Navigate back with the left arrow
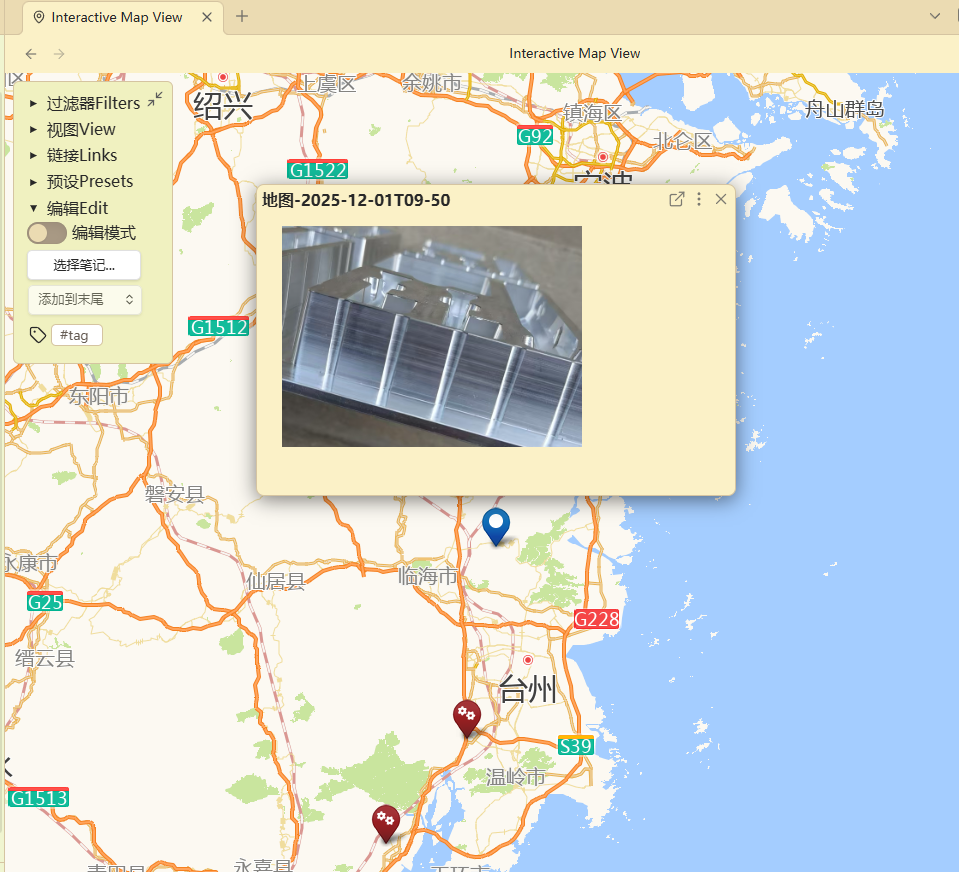 (x=31, y=53)
